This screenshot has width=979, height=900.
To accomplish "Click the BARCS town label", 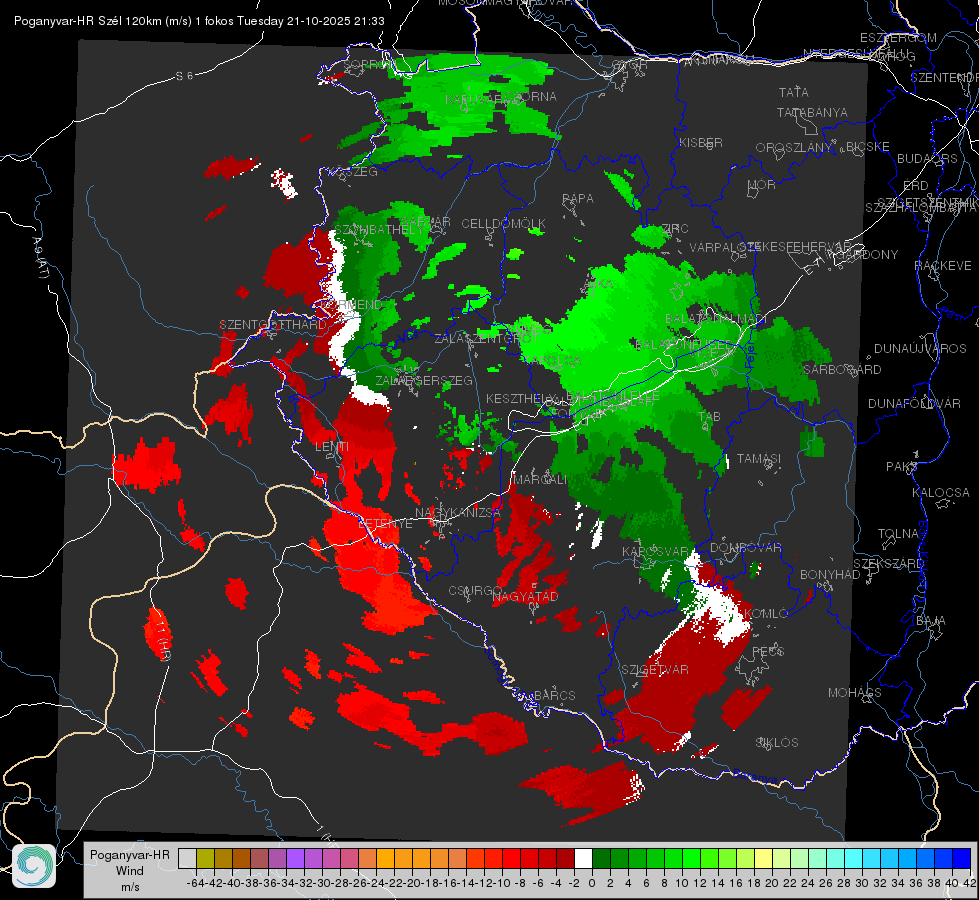I will [x=554, y=695].
